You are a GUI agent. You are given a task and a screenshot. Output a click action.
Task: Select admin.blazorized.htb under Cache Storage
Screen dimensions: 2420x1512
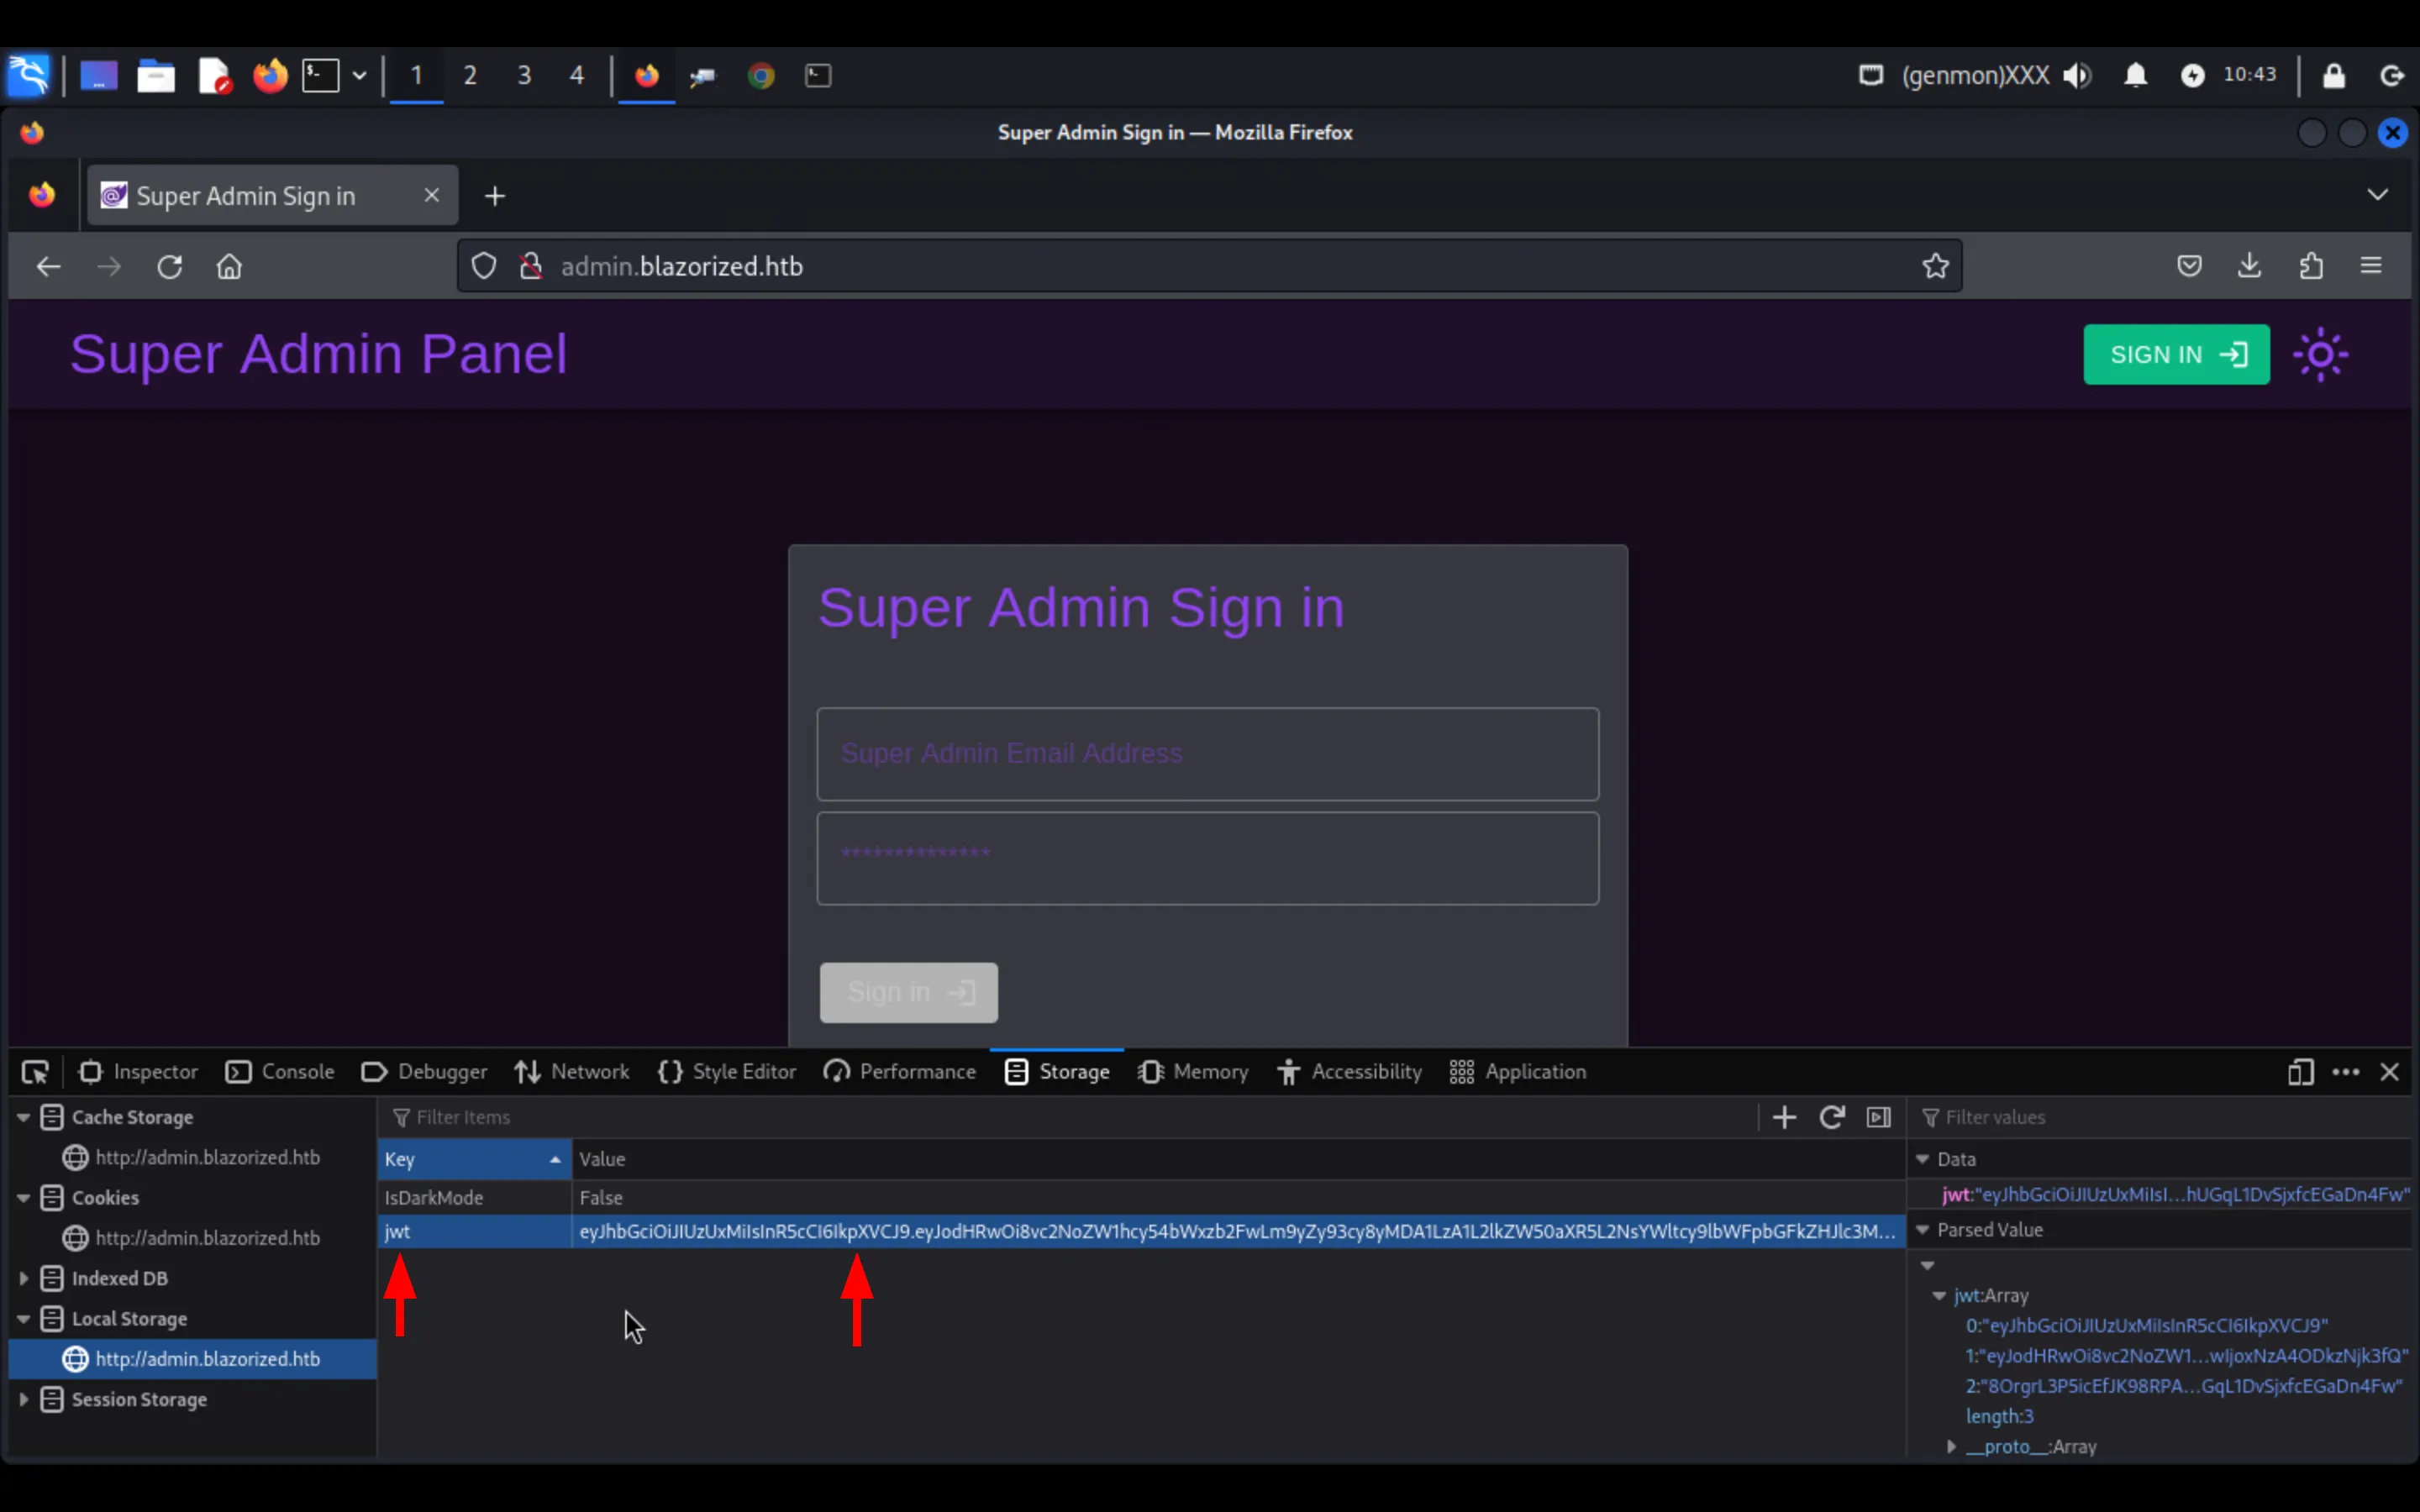192,1157
